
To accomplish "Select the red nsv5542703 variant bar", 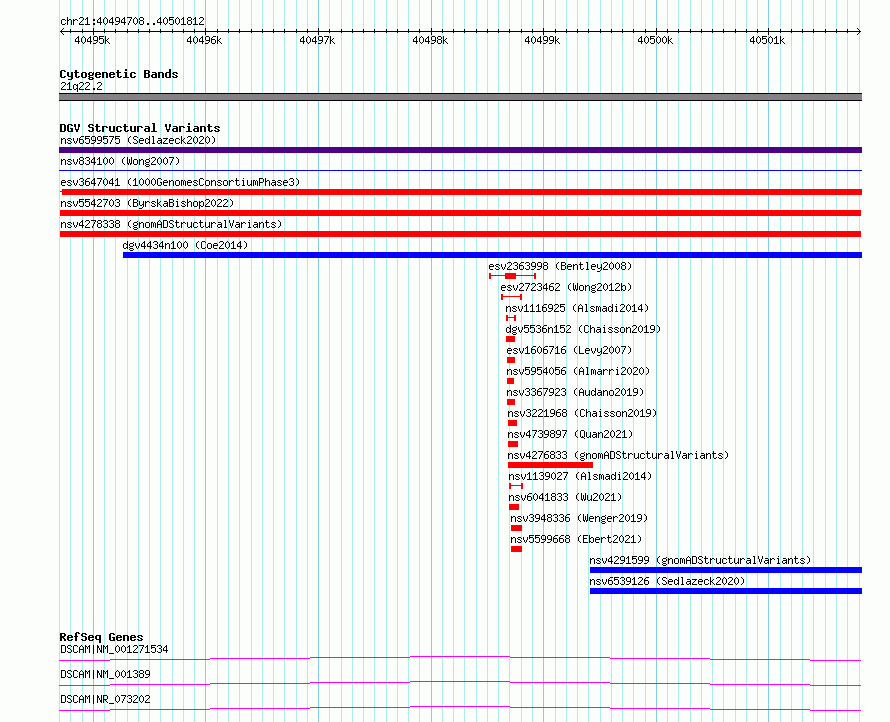I will pyautogui.click(x=460, y=213).
